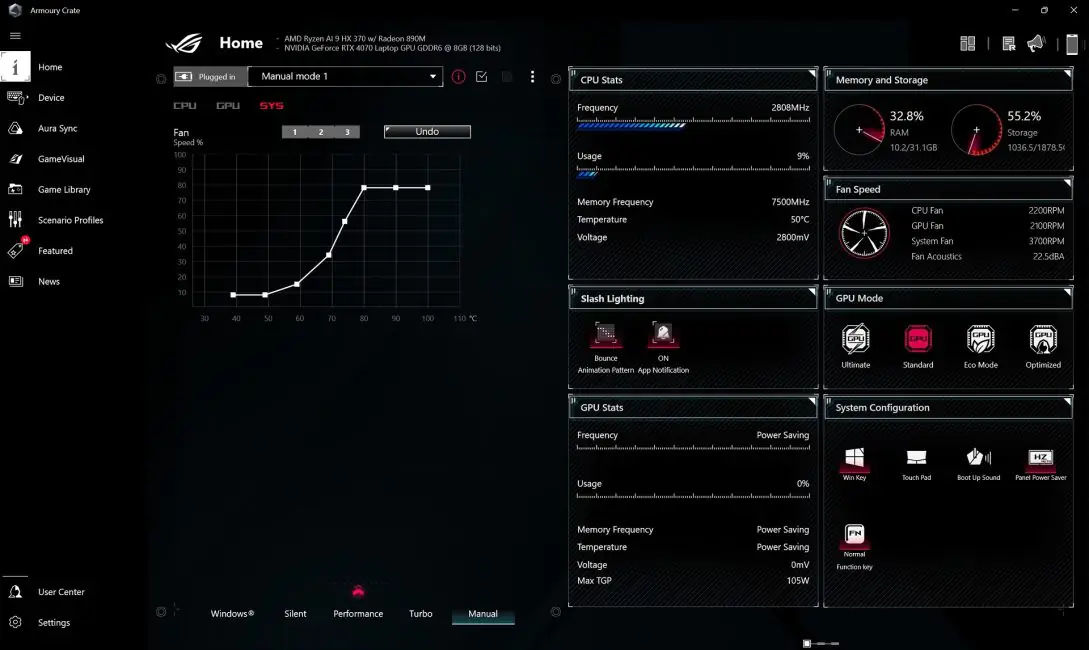Switch to Silent operating mode
Viewport: 1089px width, 650px height.
pos(295,614)
